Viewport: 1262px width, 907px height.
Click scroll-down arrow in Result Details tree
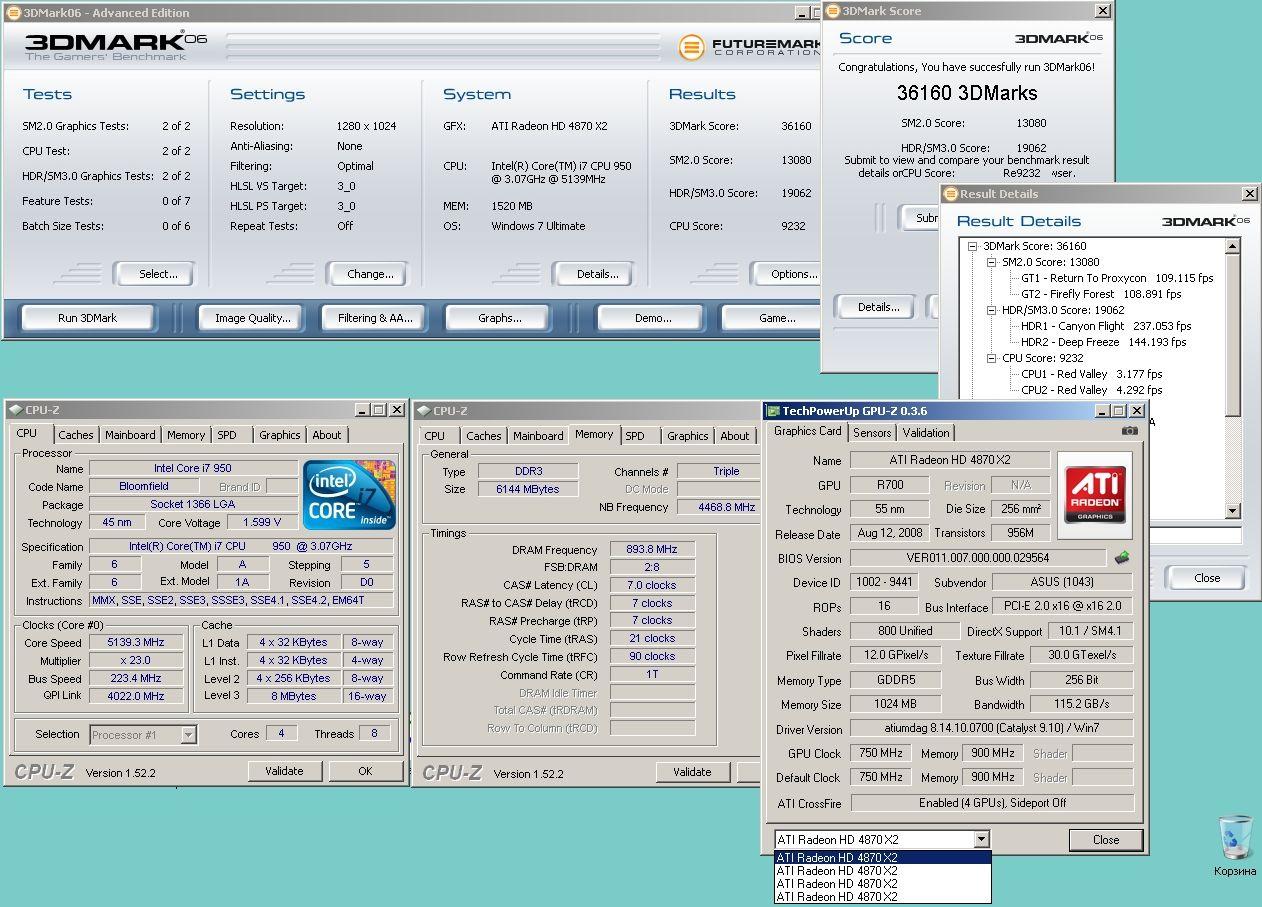(1232, 511)
